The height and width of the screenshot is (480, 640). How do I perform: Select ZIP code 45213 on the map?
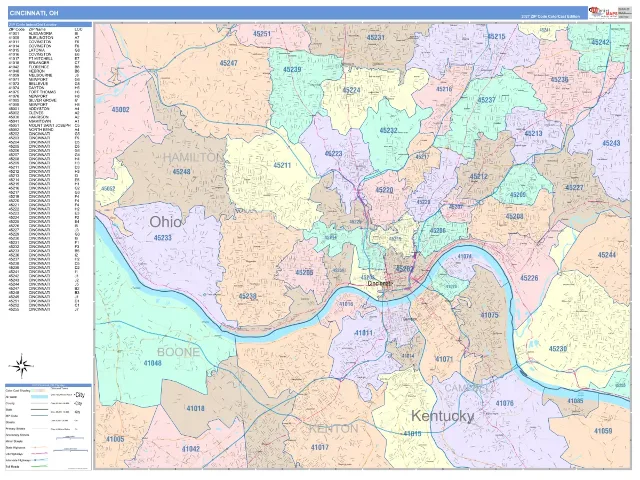pos(533,133)
